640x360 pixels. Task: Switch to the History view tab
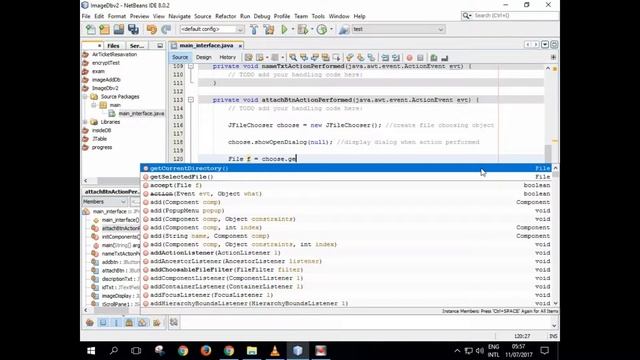tap(227, 58)
